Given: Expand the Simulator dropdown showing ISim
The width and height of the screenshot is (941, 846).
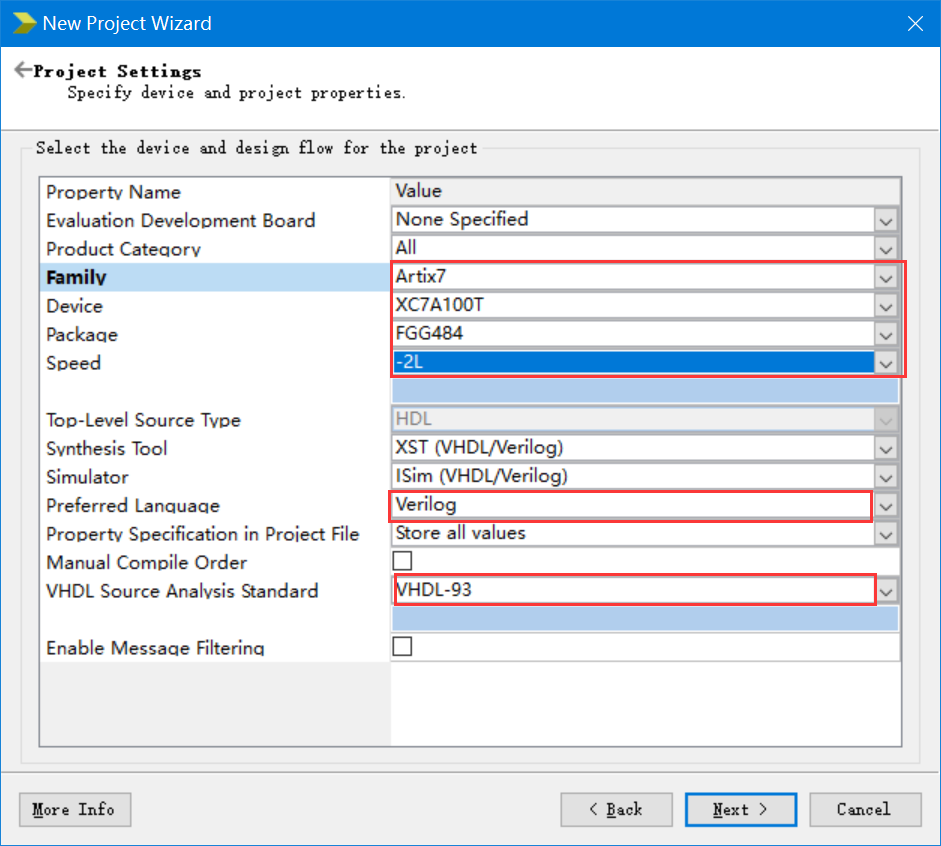Looking at the screenshot, I should [886, 478].
